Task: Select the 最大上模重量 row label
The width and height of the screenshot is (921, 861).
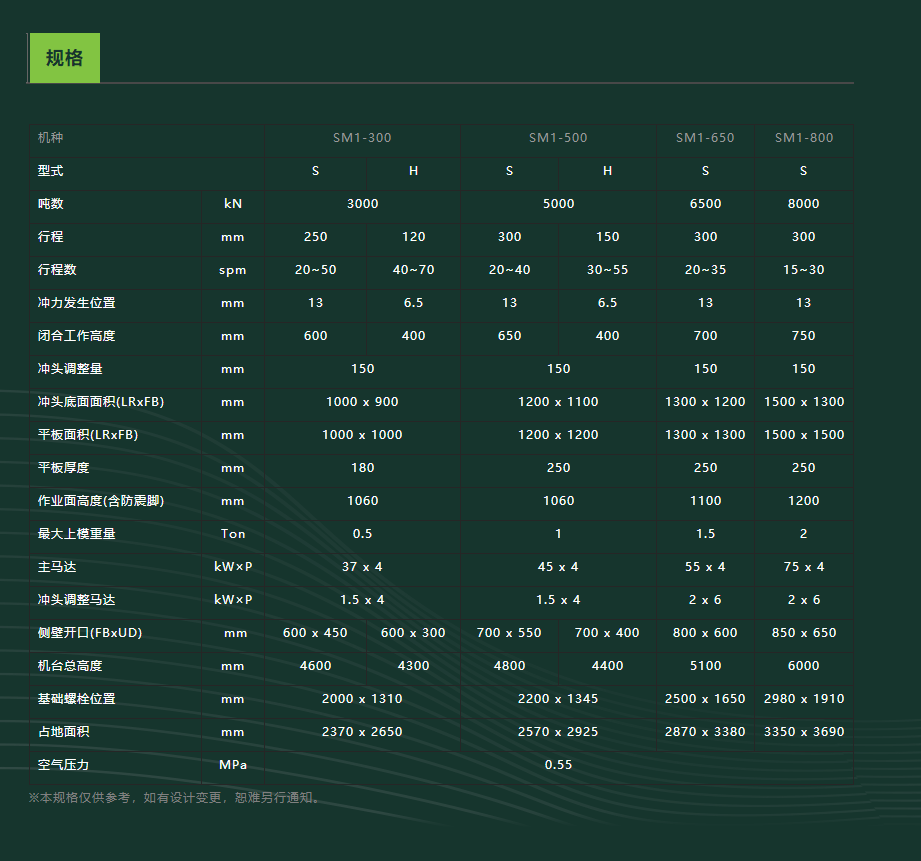Action: click(x=77, y=534)
